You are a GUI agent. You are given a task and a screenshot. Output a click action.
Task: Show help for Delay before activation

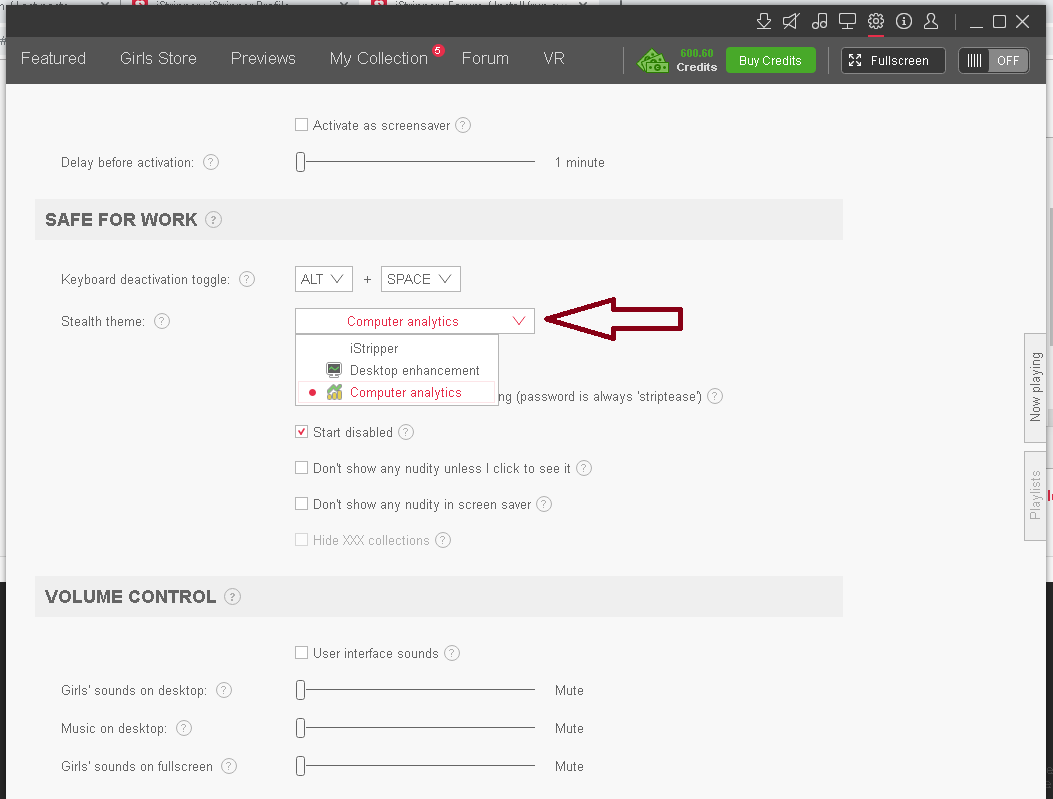pyautogui.click(x=211, y=162)
